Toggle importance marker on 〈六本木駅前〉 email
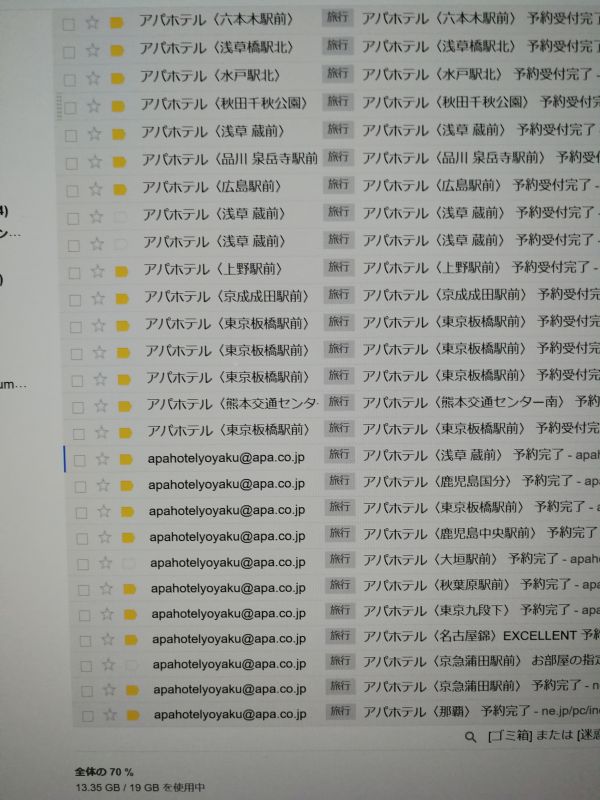Screen dimensions: 600x800 pyautogui.click(x=117, y=23)
